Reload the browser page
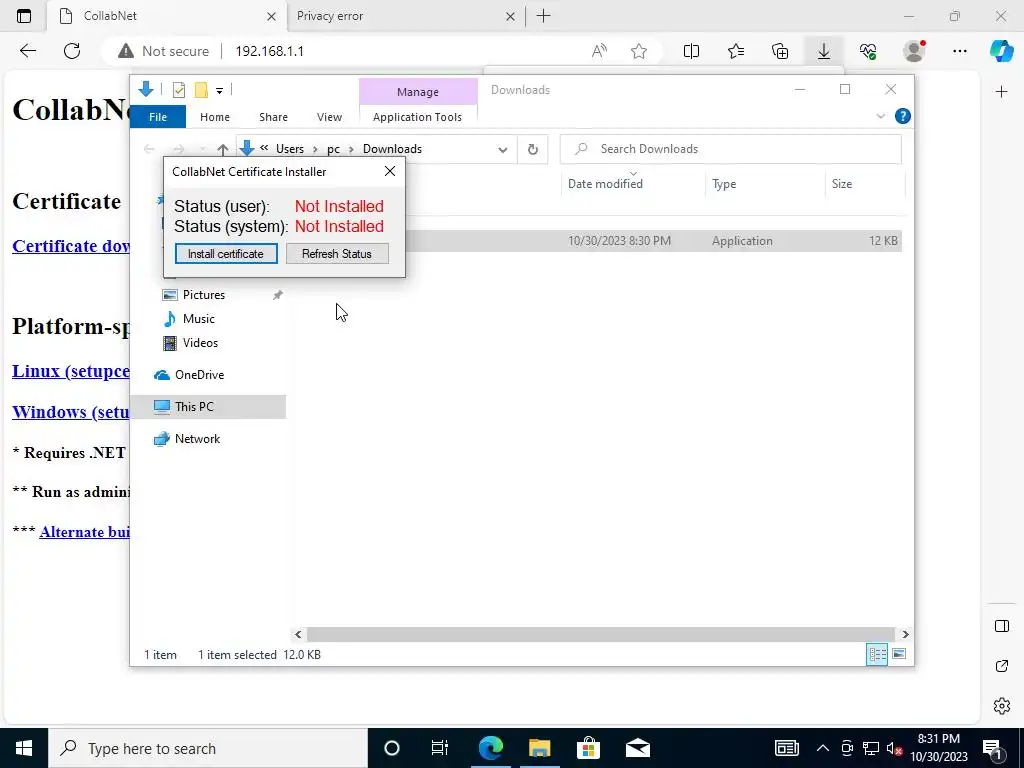Screen dimensions: 1024x768 72,51
